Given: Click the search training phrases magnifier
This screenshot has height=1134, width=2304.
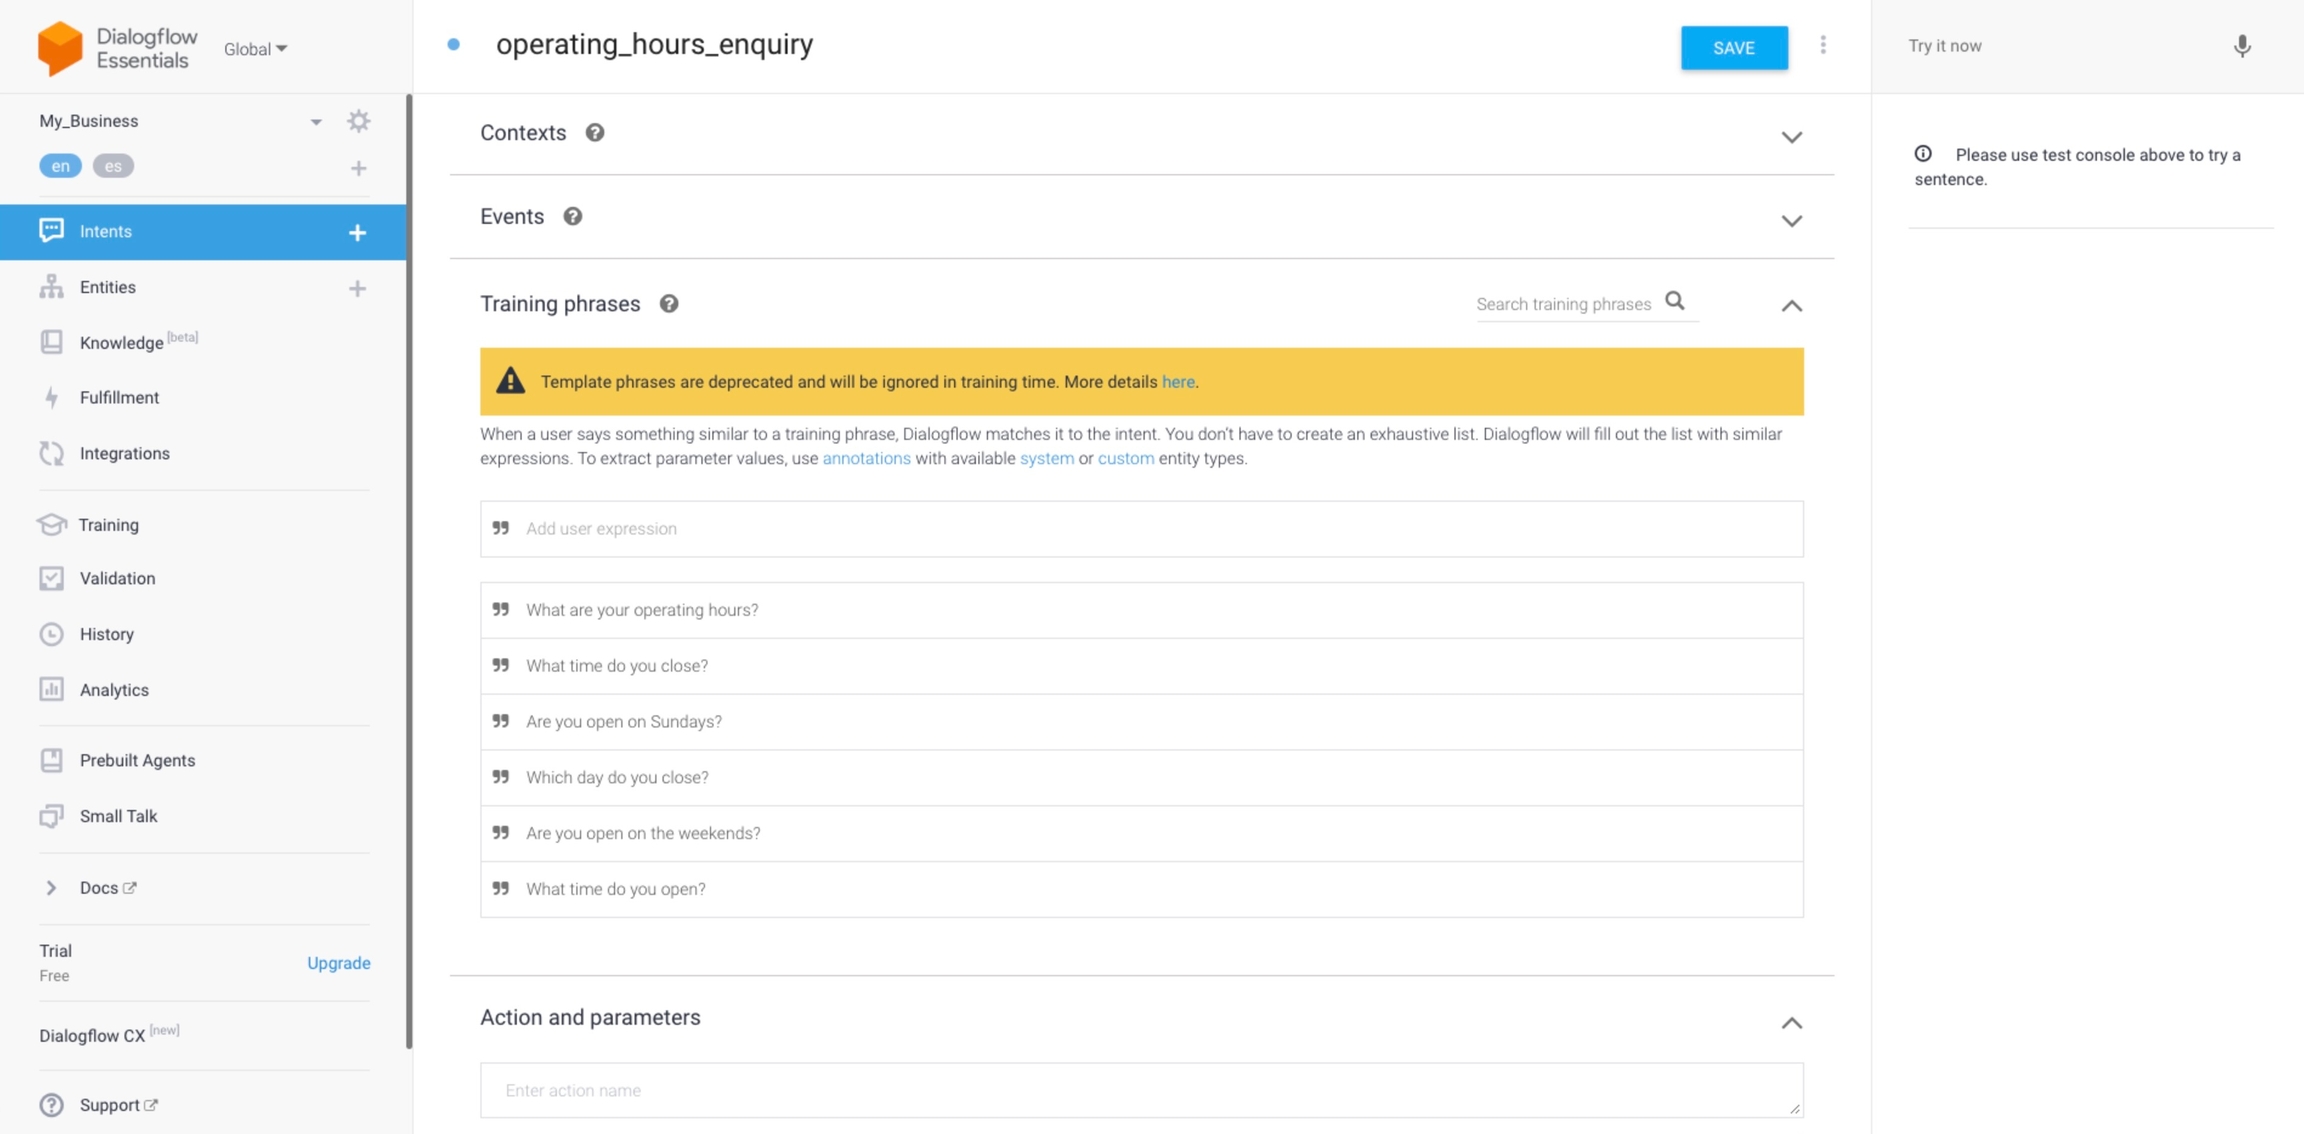Looking at the screenshot, I should 1674,300.
